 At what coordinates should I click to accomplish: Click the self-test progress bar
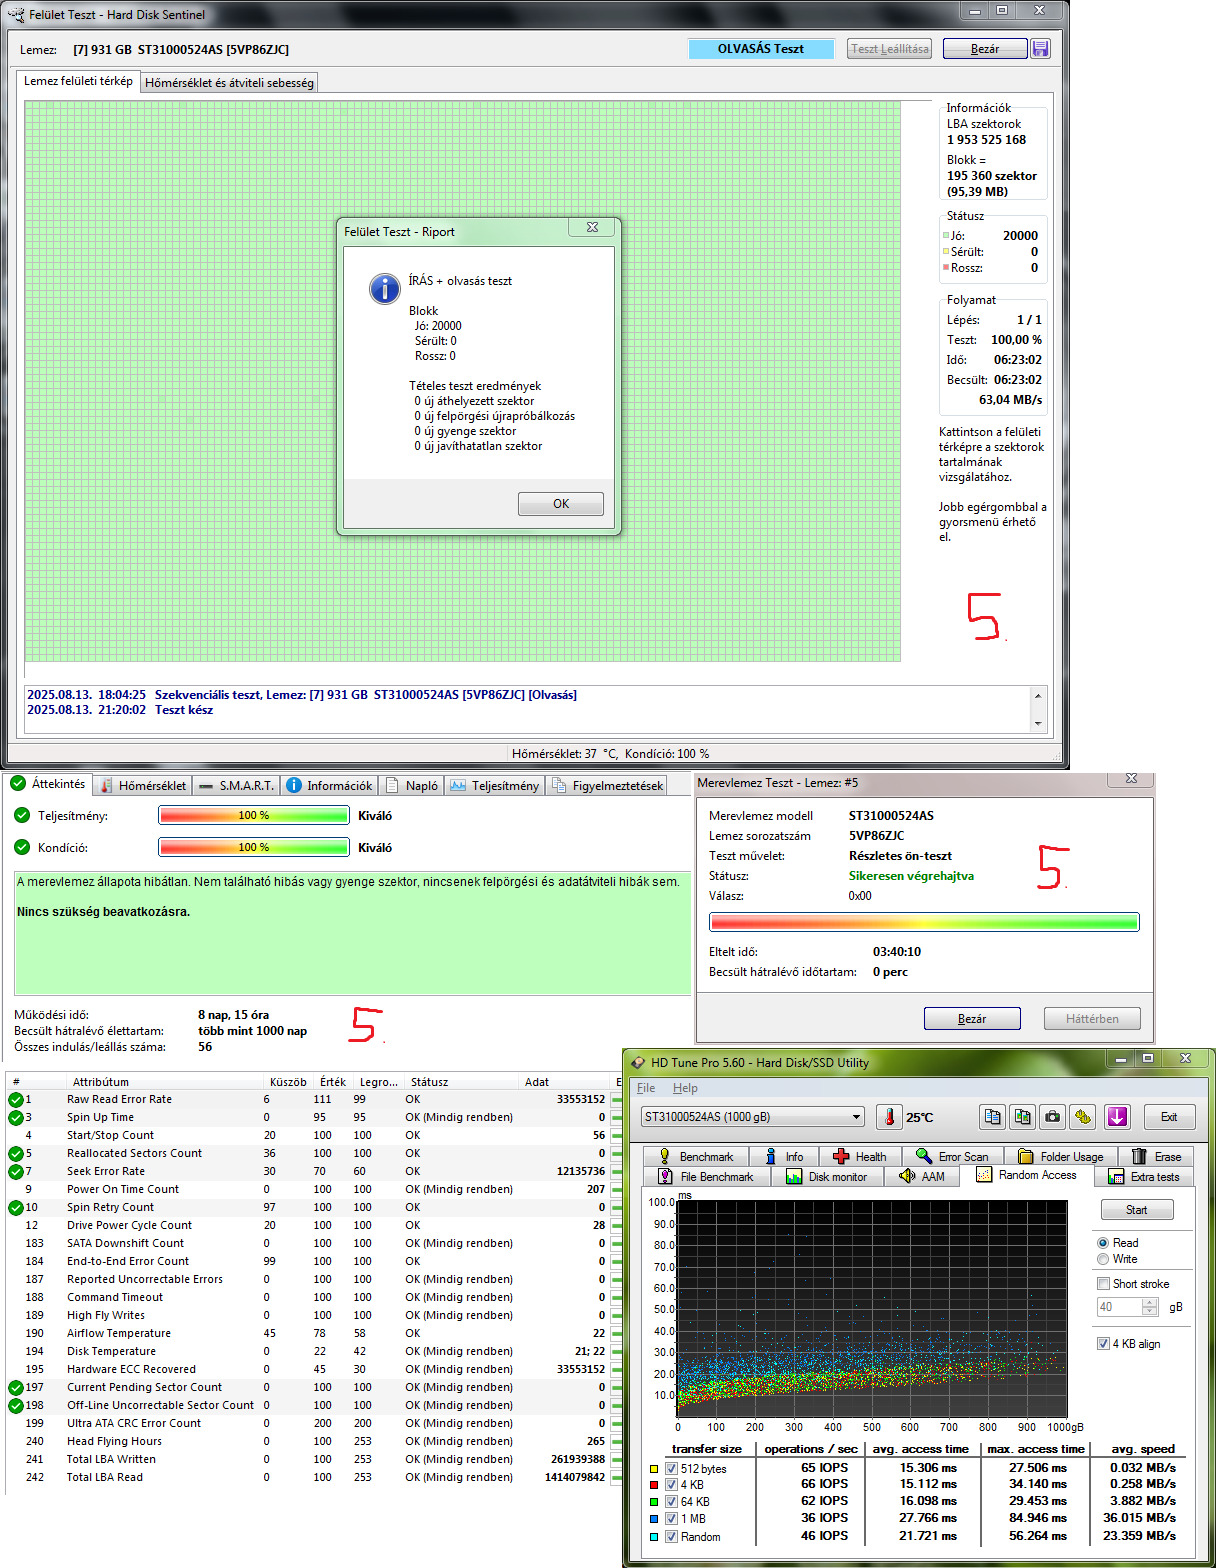(x=925, y=922)
